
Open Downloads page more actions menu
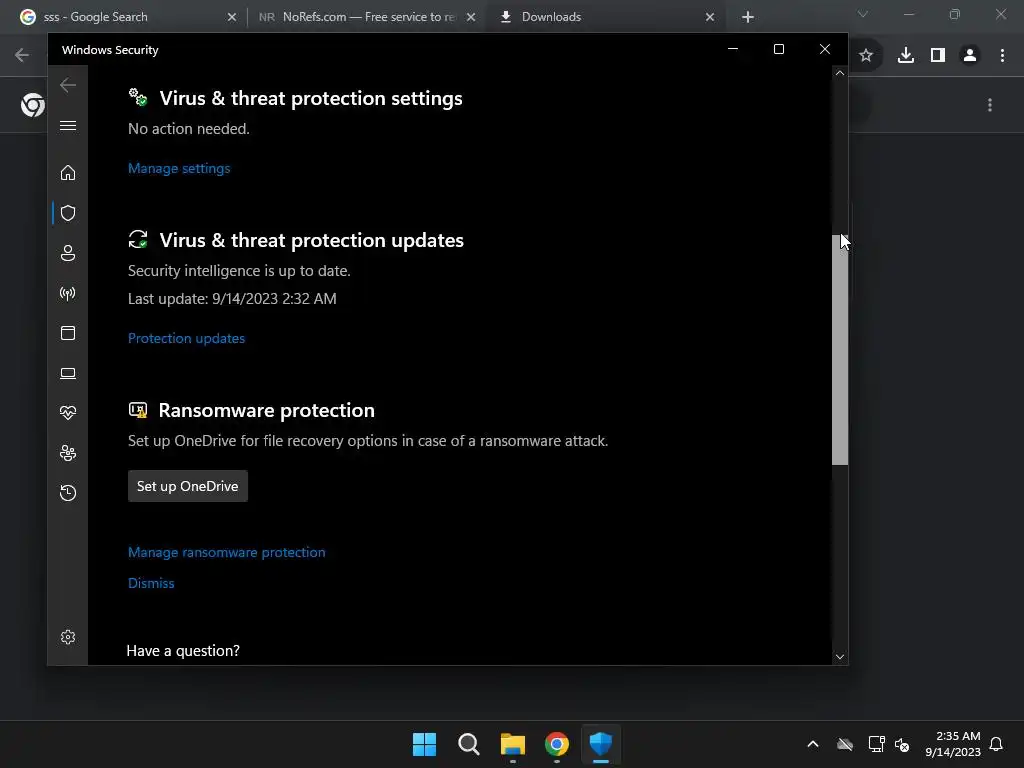point(990,105)
